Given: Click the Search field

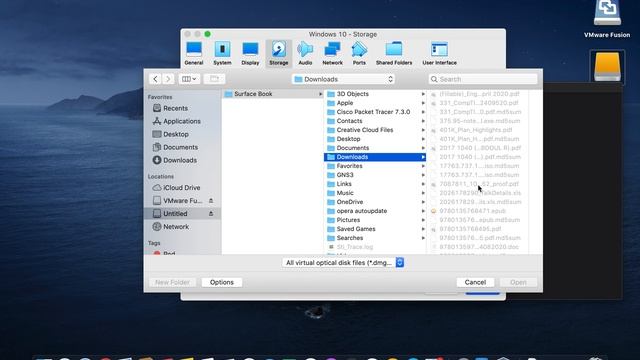Looking at the screenshot, I should click(x=483, y=79).
